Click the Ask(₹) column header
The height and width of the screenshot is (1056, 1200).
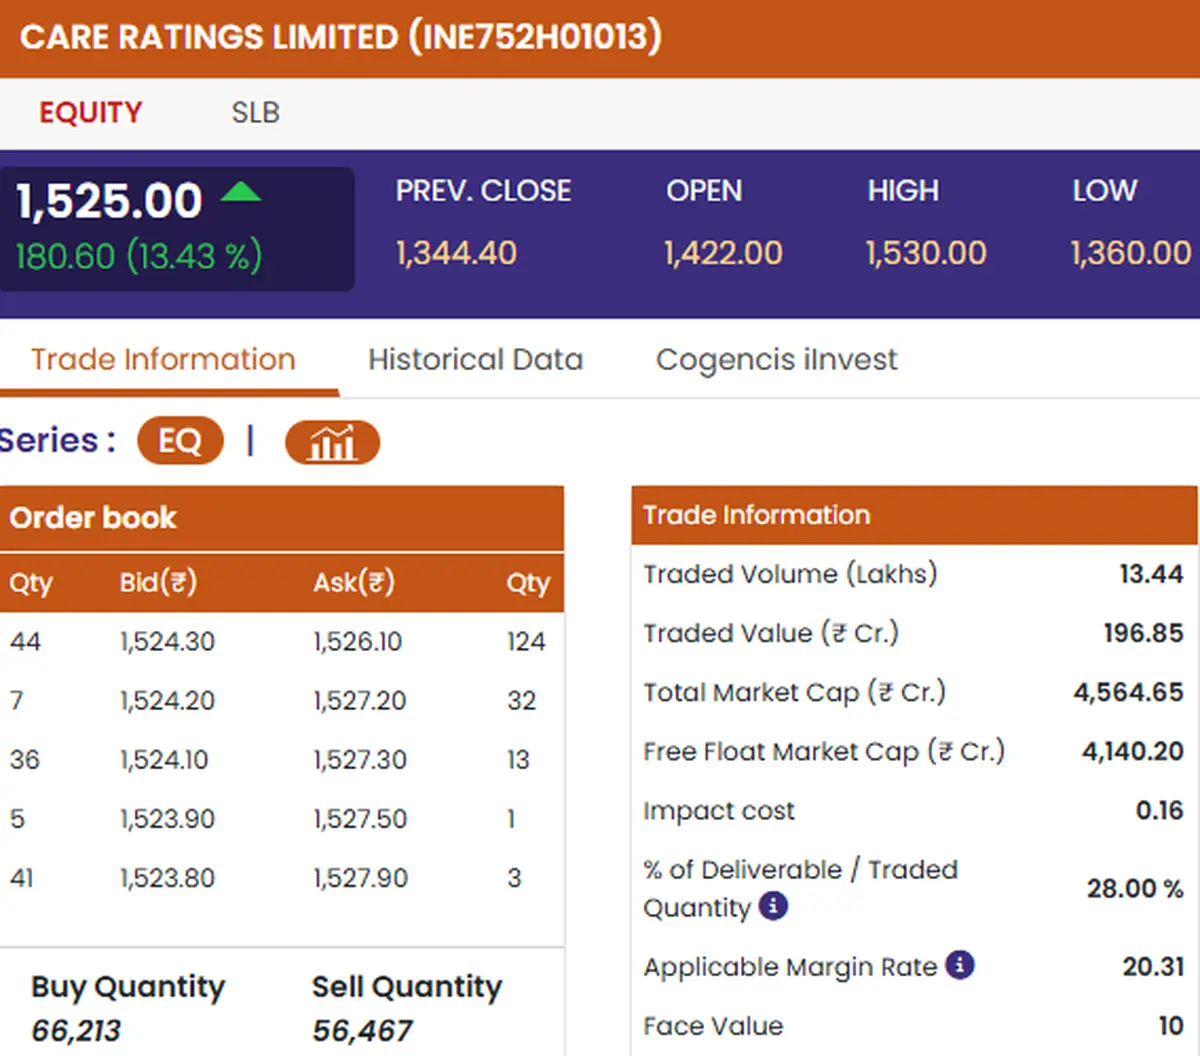click(354, 582)
